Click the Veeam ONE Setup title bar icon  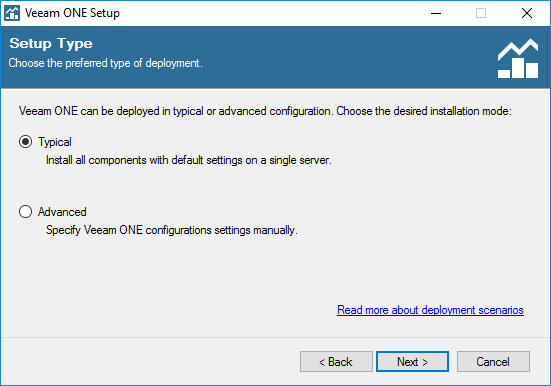click(12, 13)
